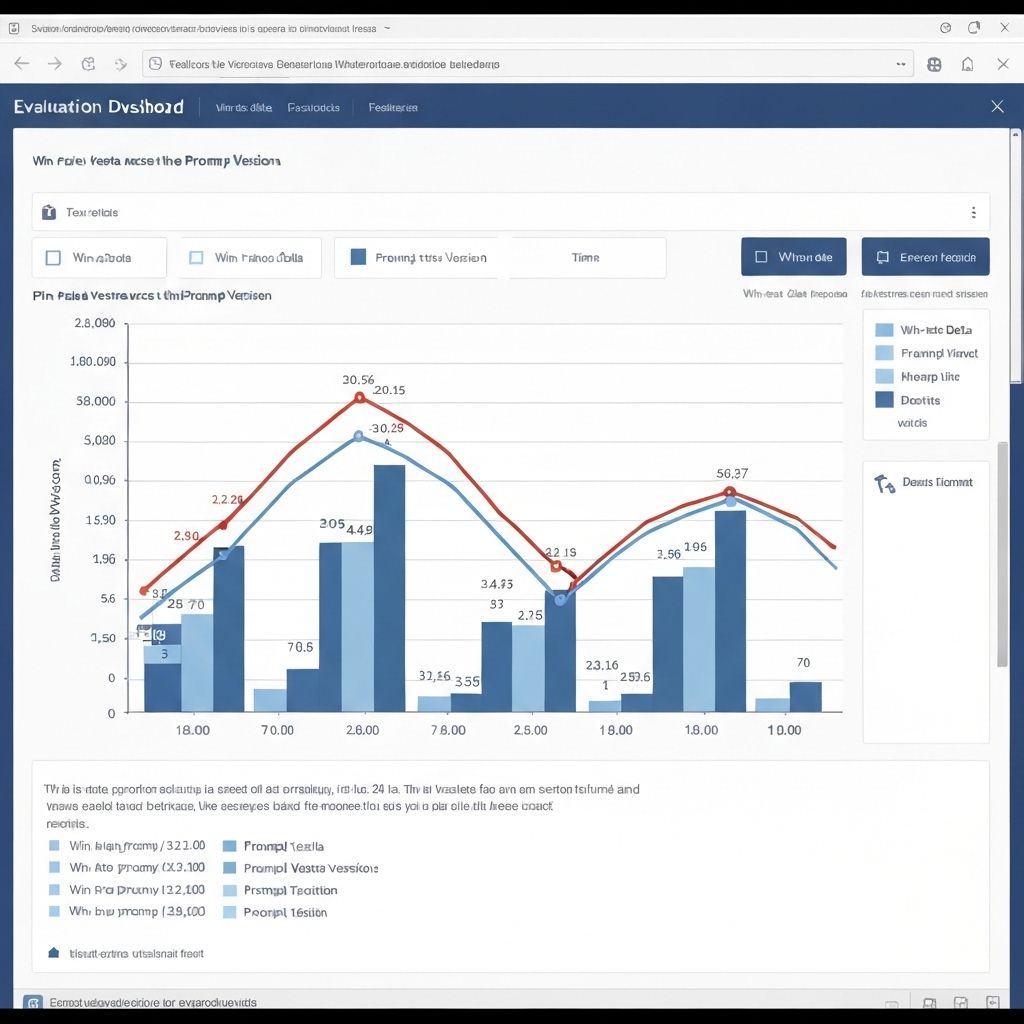Click the upload icon in the search field
Viewport: 1024px width, 1024px height.
(x=50, y=212)
